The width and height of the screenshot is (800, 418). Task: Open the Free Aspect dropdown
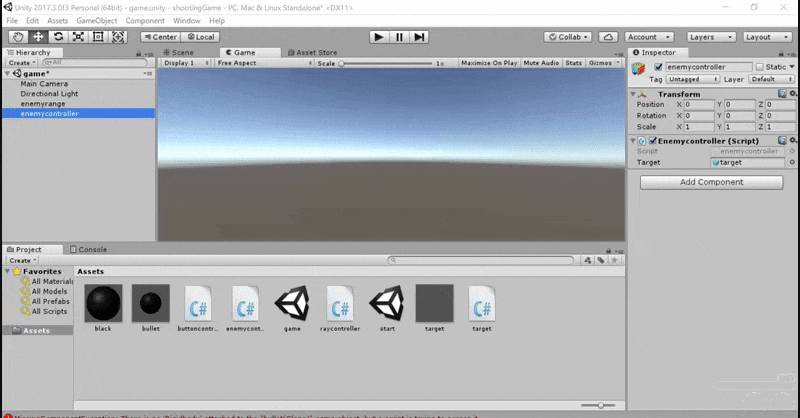(x=265, y=63)
